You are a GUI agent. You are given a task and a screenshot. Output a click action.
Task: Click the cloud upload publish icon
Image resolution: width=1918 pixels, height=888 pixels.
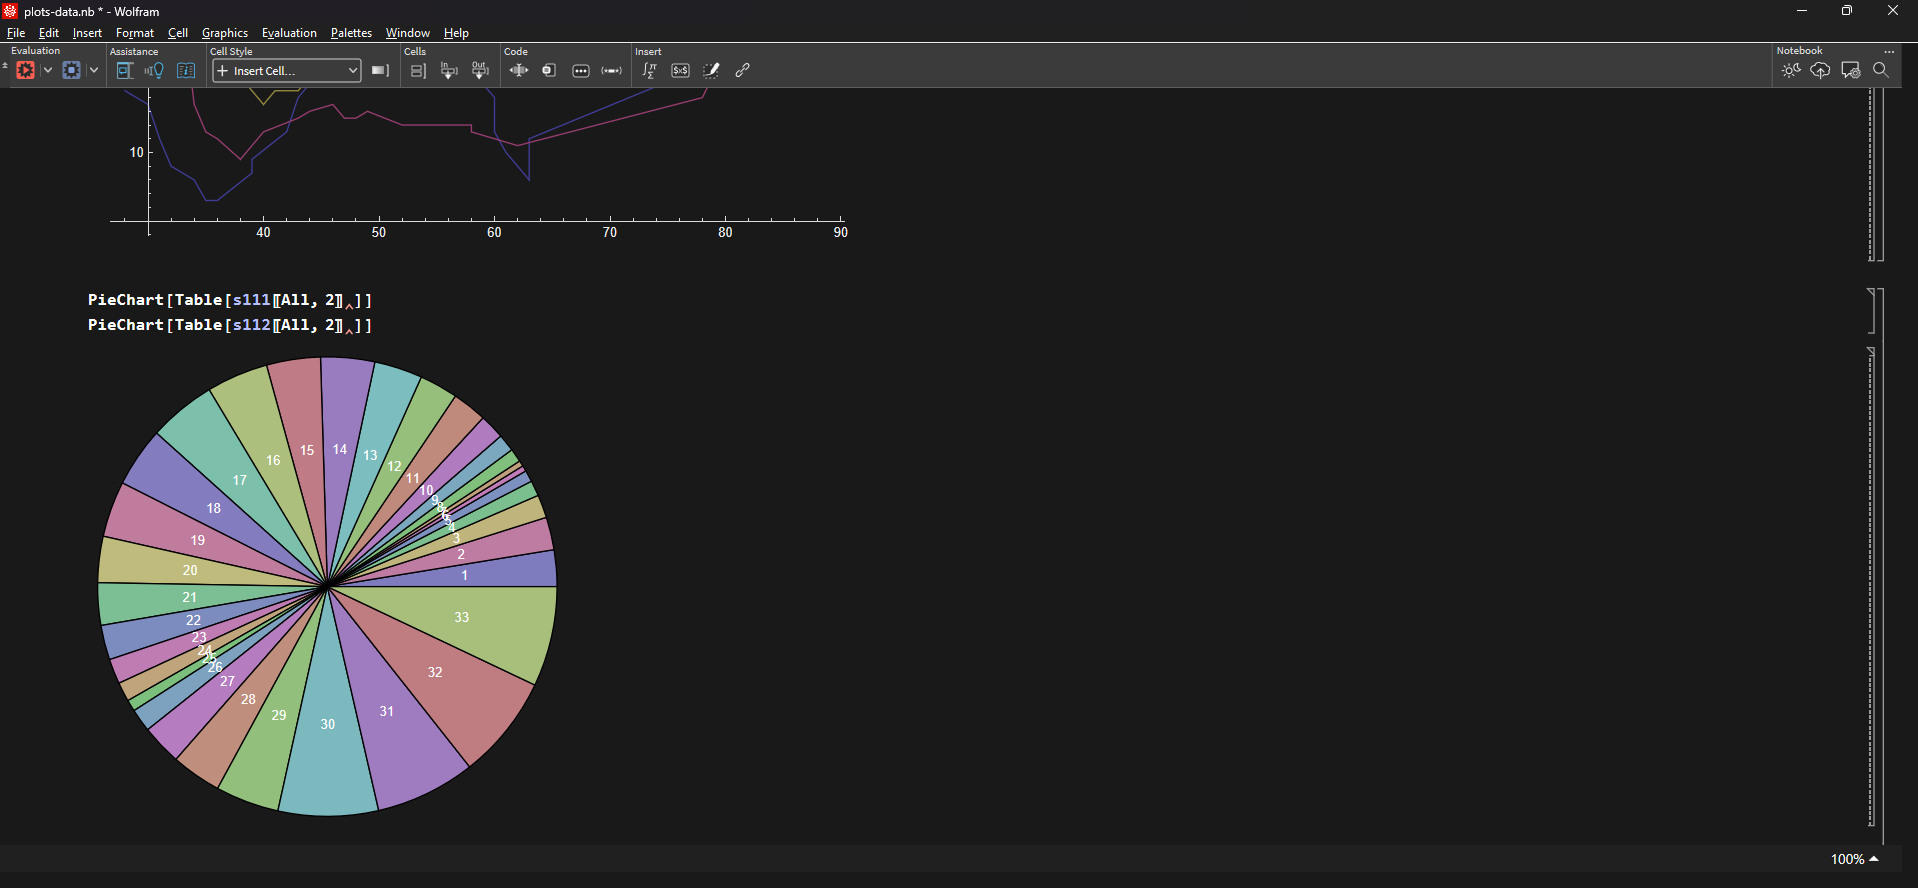(x=1820, y=71)
